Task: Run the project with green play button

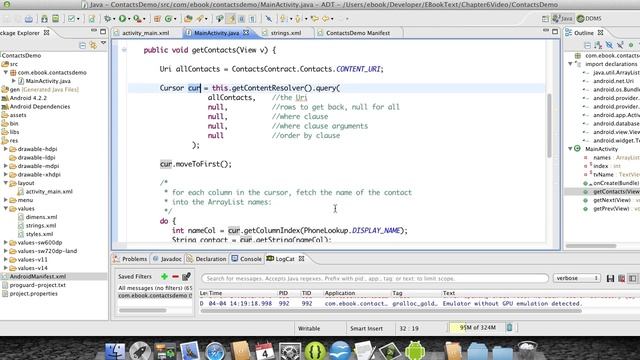Action: pyautogui.click(x=122, y=19)
